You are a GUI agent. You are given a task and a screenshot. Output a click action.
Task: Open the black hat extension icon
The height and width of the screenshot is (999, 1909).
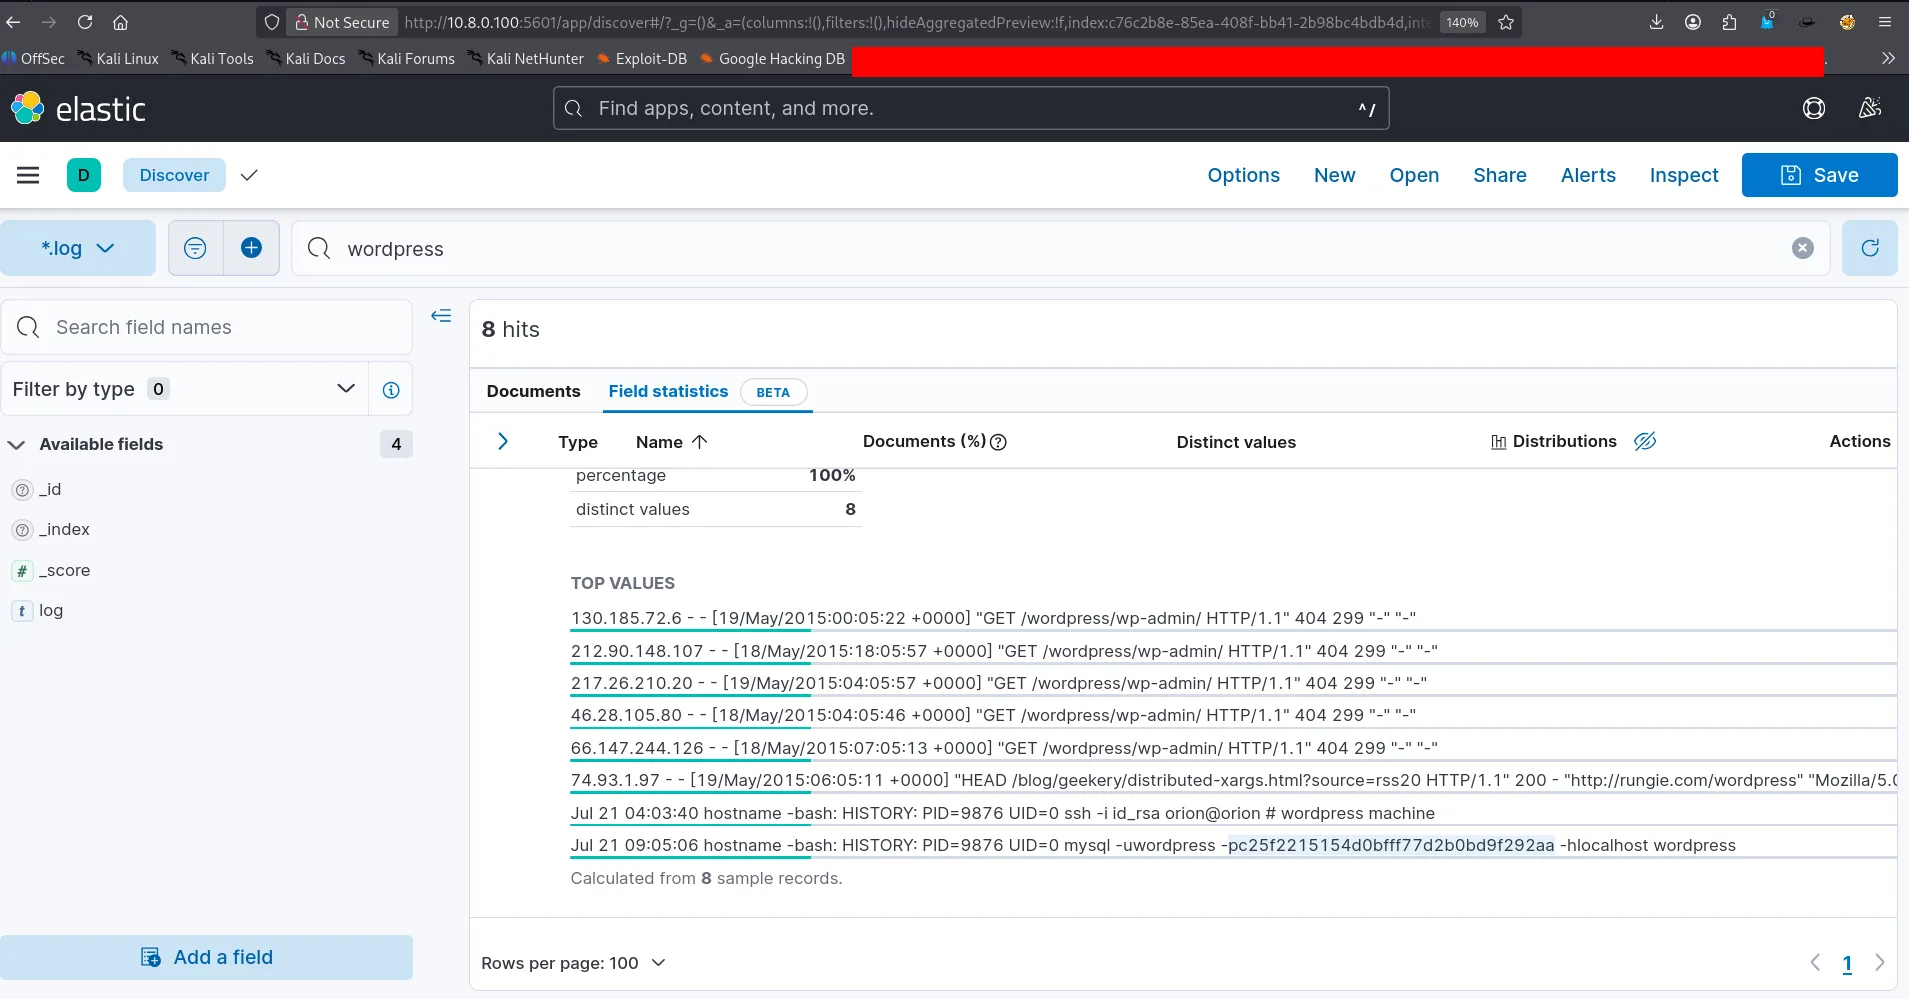1807,22
